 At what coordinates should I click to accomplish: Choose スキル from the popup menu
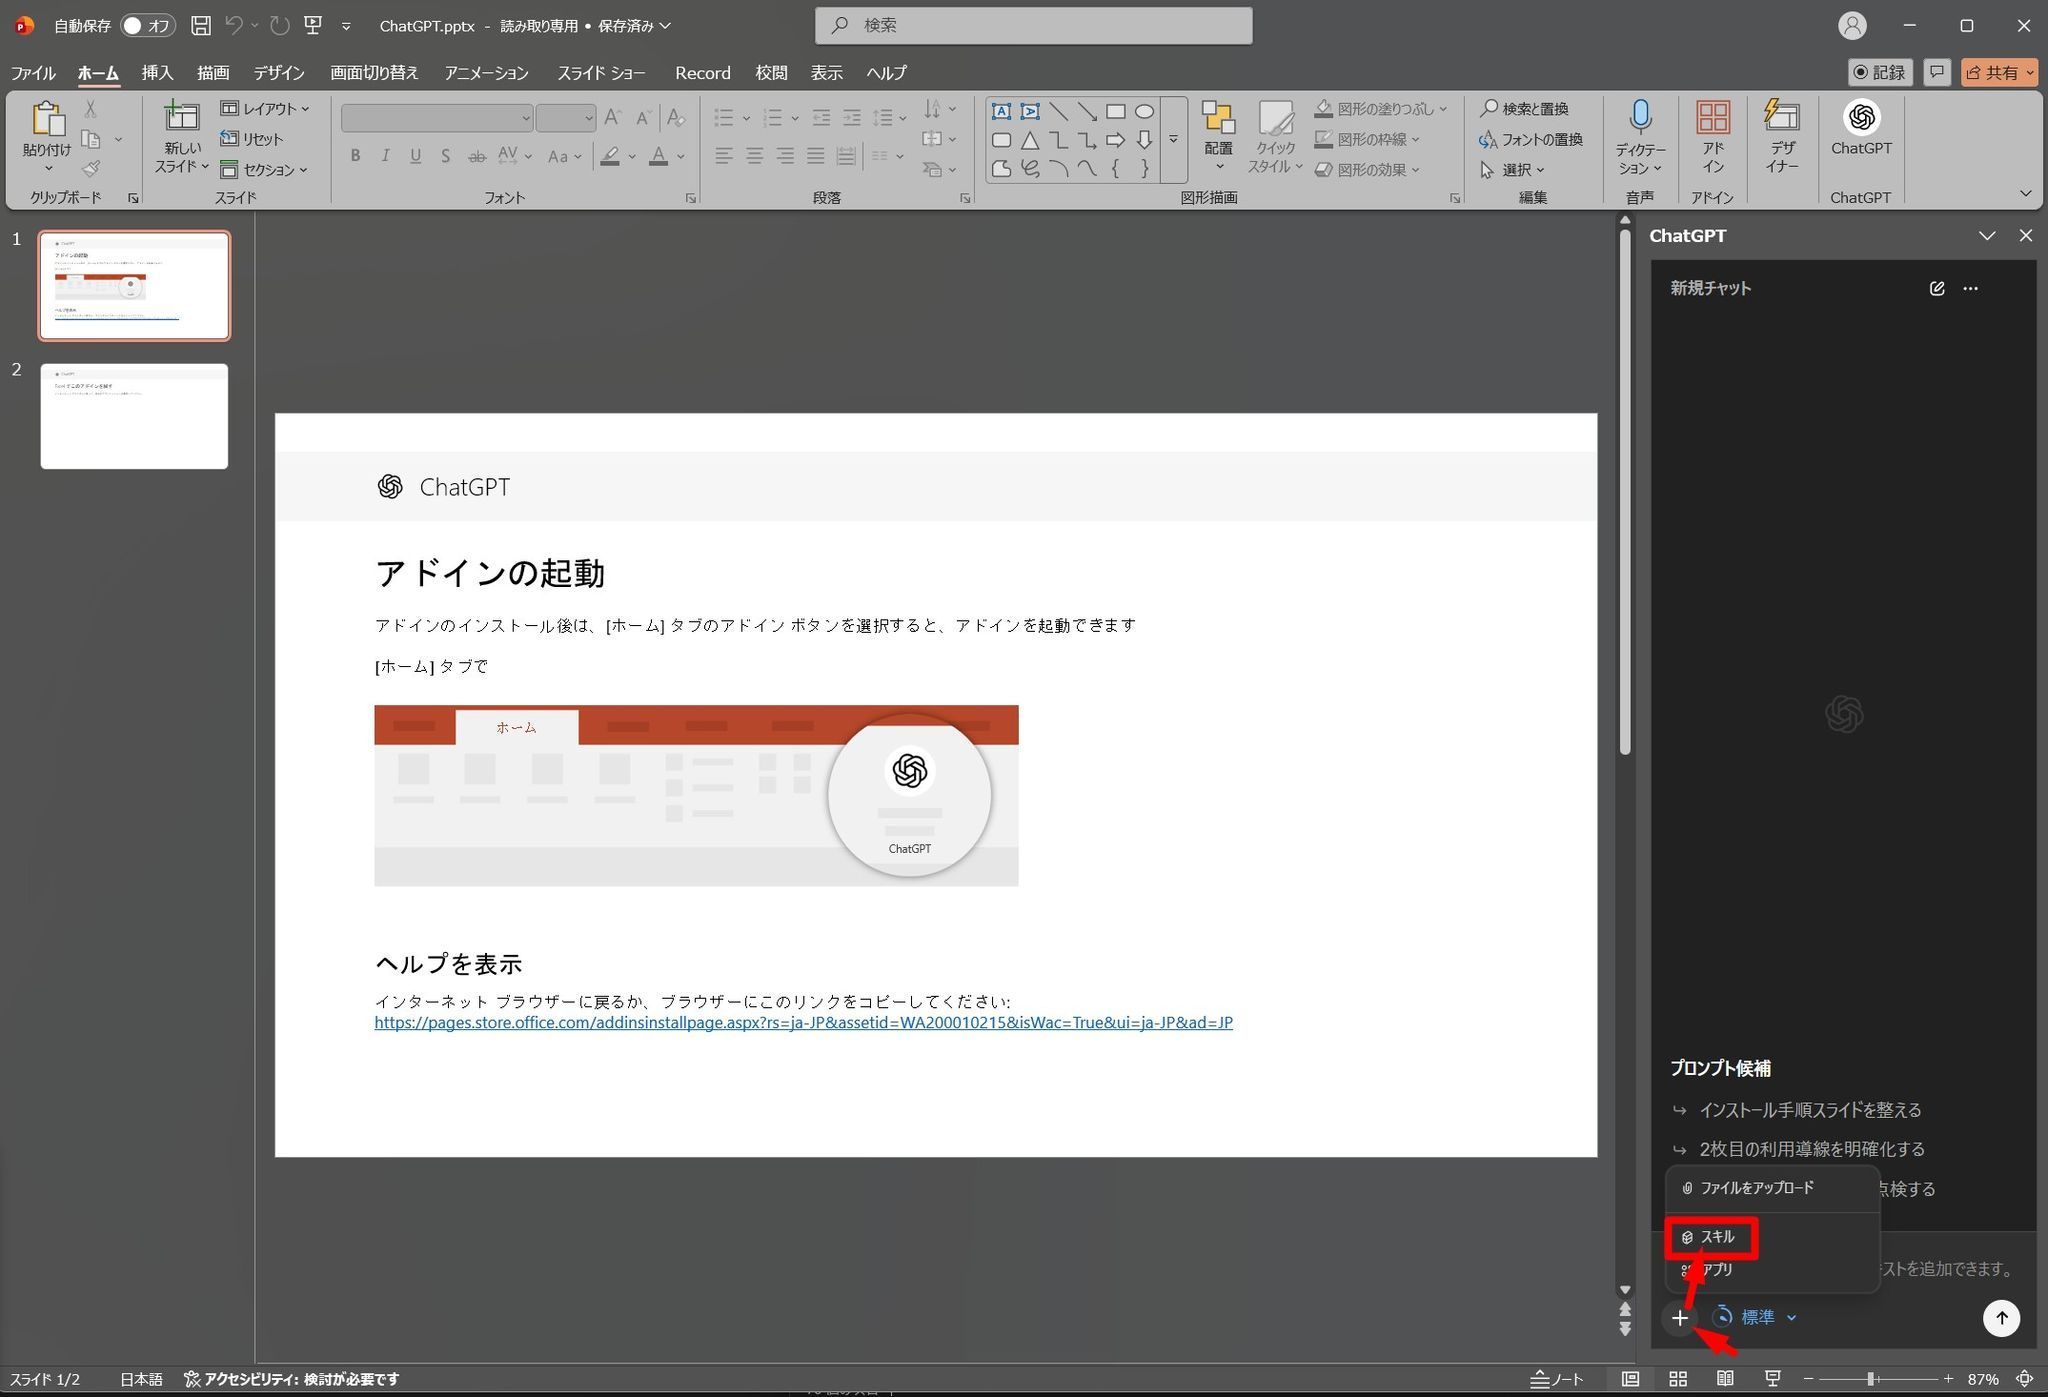point(1711,1237)
